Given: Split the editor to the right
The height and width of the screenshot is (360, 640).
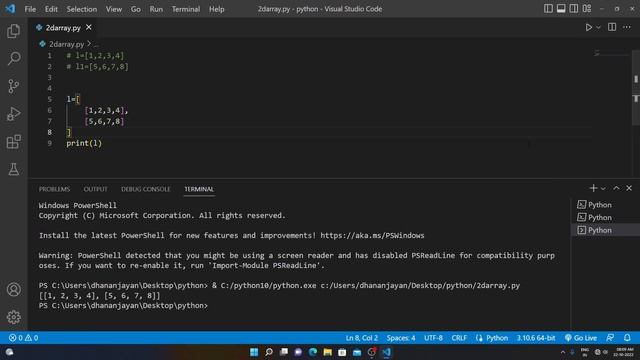Looking at the screenshot, I should coord(612,27).
